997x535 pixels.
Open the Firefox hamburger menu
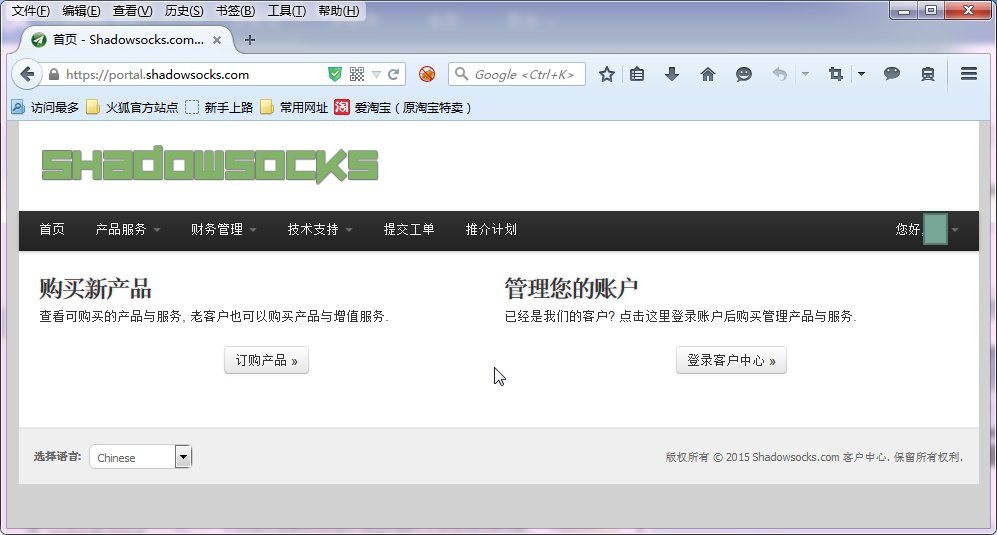pyautogui.click(x=968, y=74)
